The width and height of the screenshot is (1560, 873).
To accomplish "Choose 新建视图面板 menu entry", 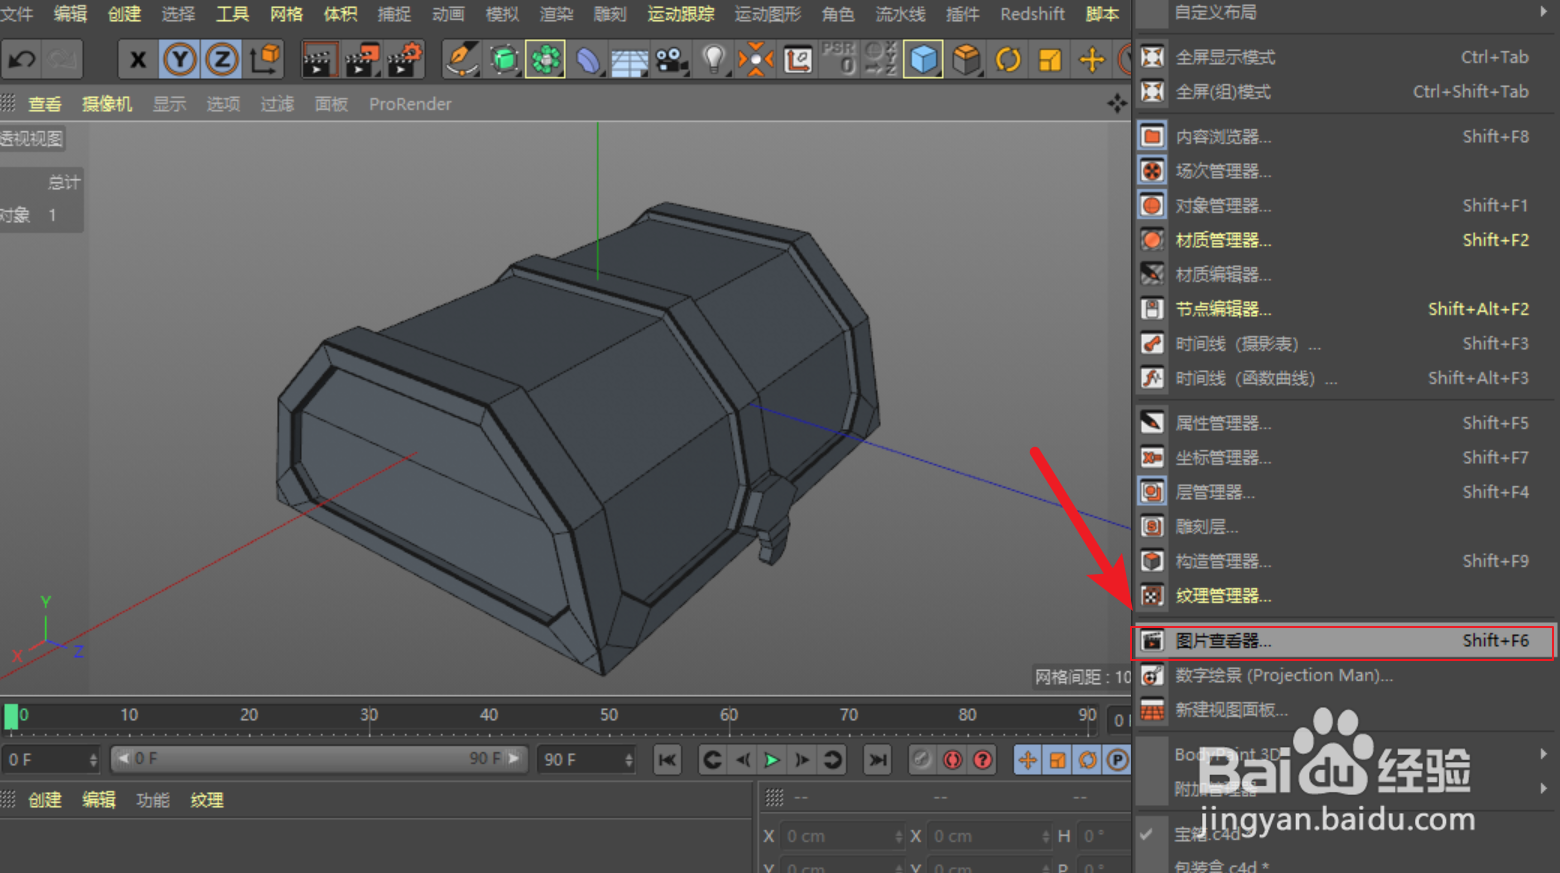I will 1343,710.
